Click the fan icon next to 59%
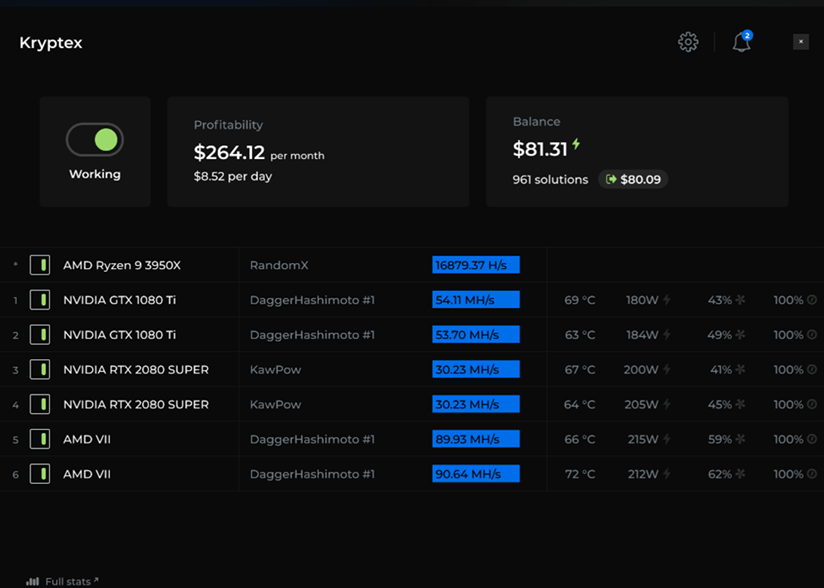Screen dimensions: 824x588 coord(740,439)
